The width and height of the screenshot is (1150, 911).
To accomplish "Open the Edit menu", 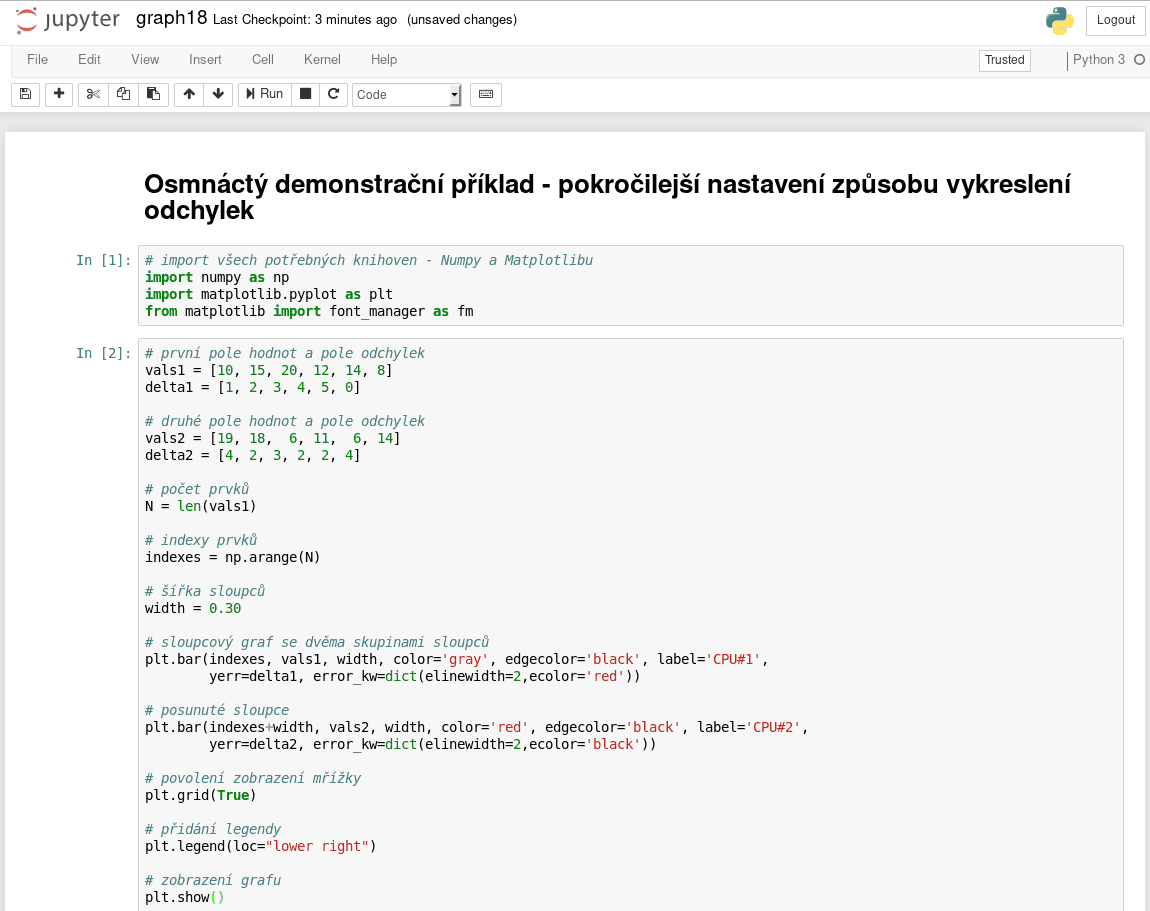I will click(89, 59).
